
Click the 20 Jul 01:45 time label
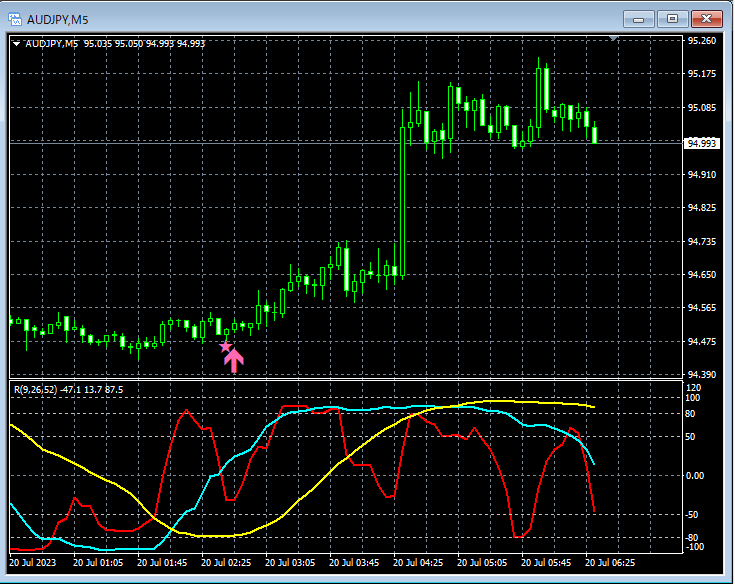pyautogui.click(x=162, y=562)
